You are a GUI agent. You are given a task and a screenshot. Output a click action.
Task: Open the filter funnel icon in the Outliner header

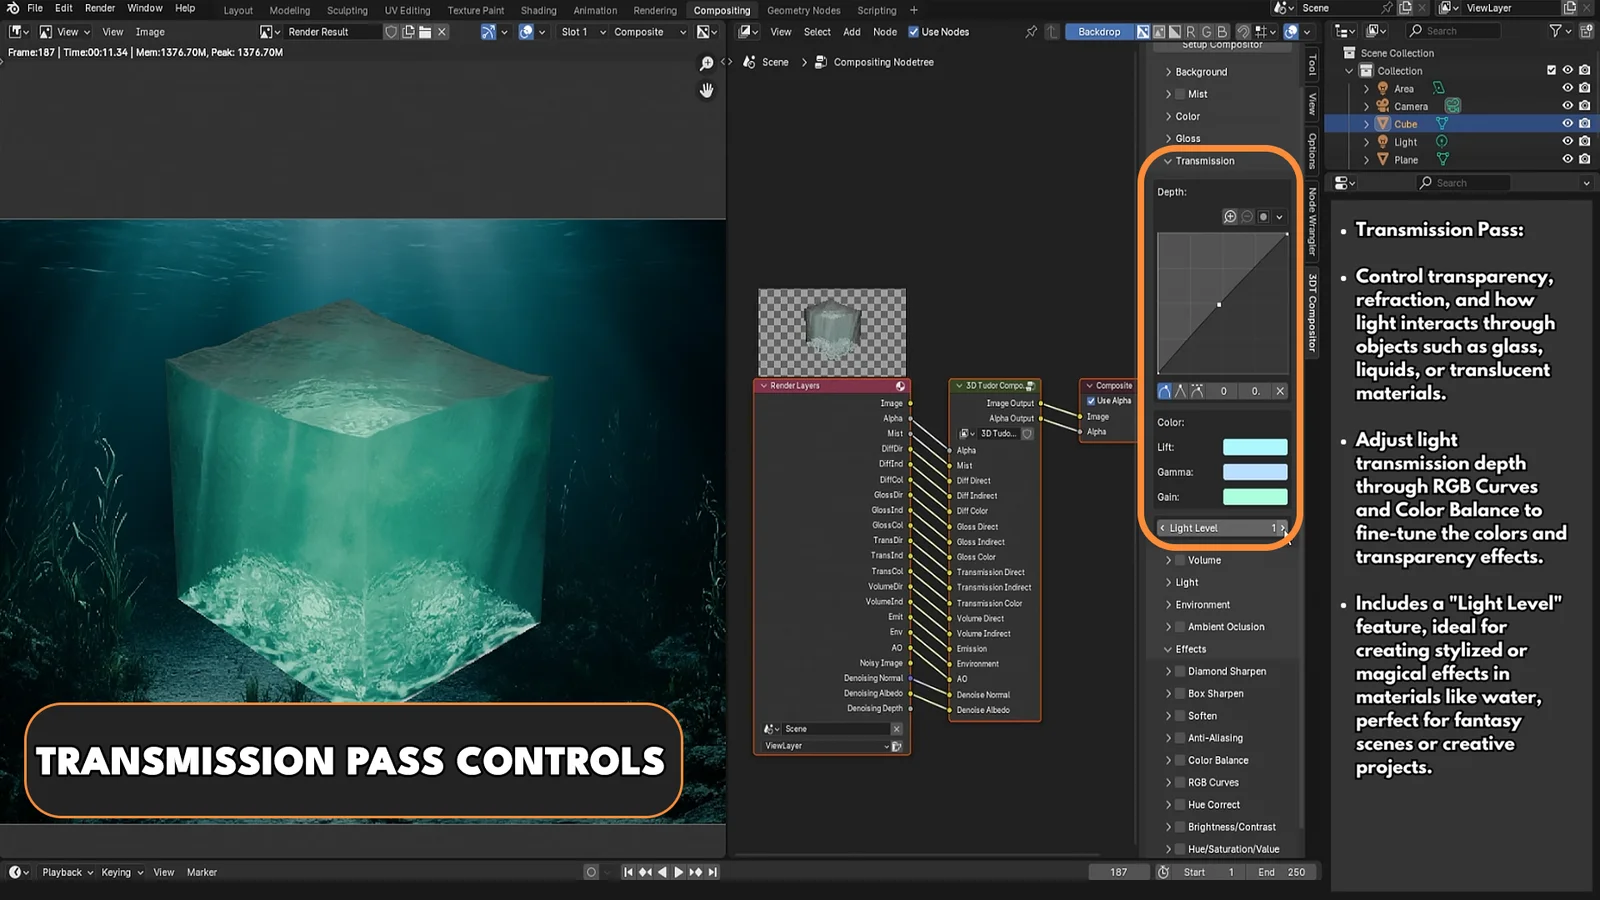(x=1557, y=31)
